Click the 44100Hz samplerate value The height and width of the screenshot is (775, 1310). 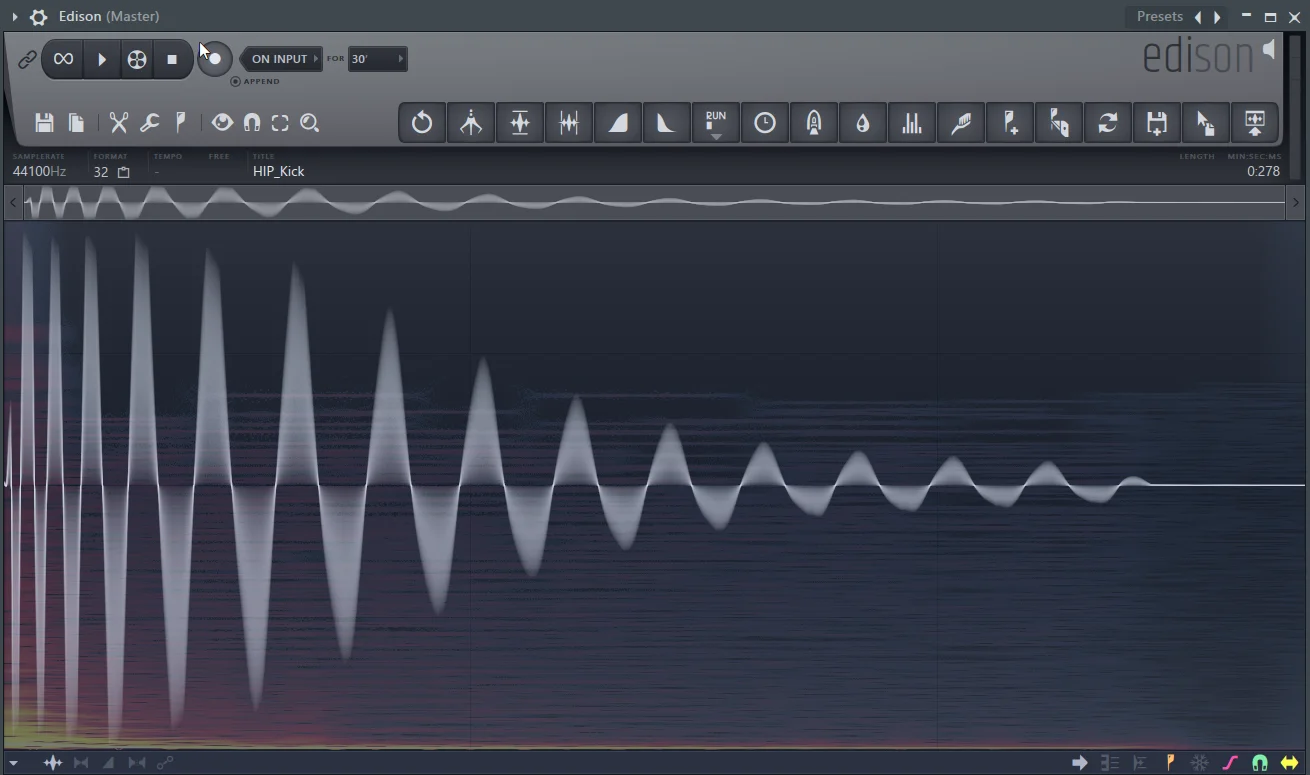tap(39, 171)
